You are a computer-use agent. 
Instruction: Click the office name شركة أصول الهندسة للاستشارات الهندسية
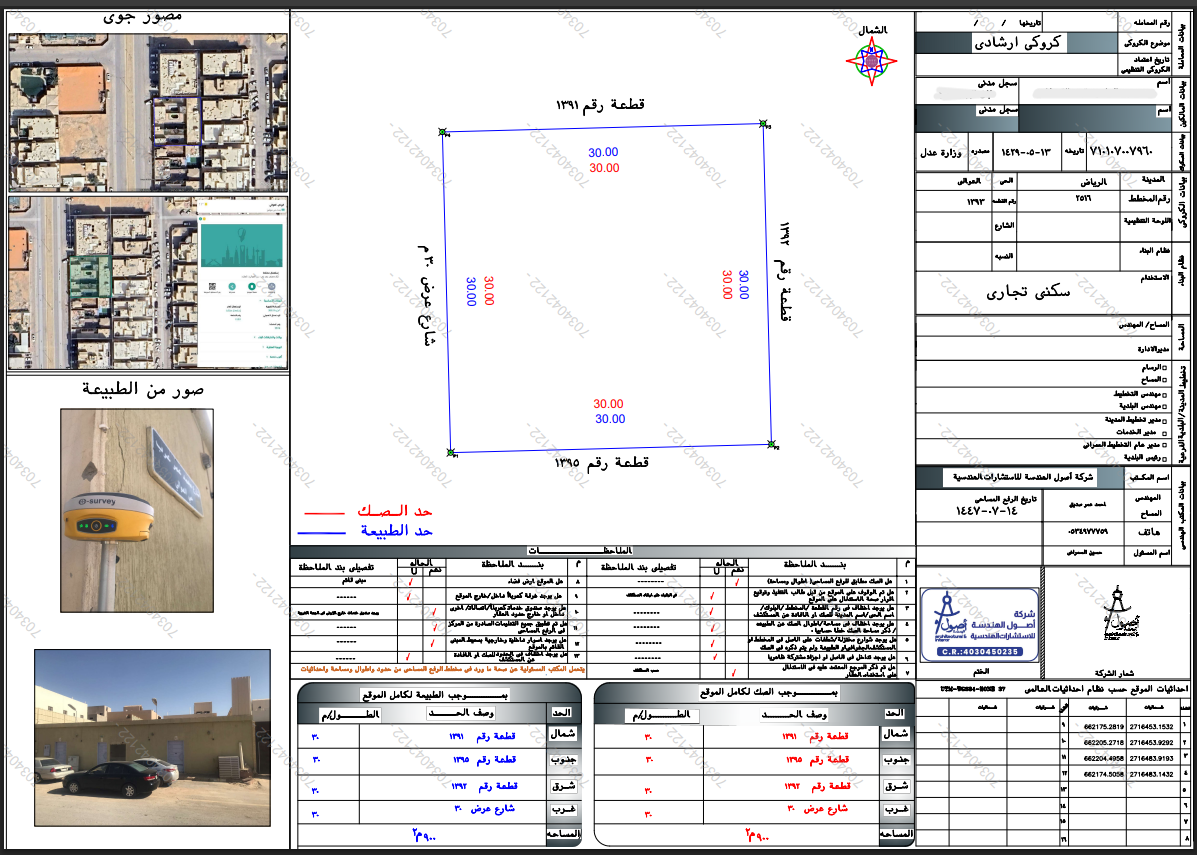(1022, 479)
